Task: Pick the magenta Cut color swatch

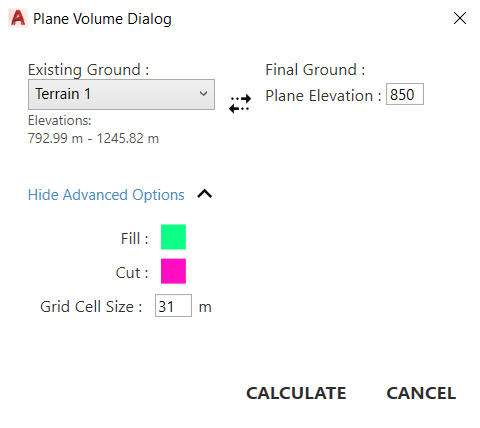Action: pos(173,271)
